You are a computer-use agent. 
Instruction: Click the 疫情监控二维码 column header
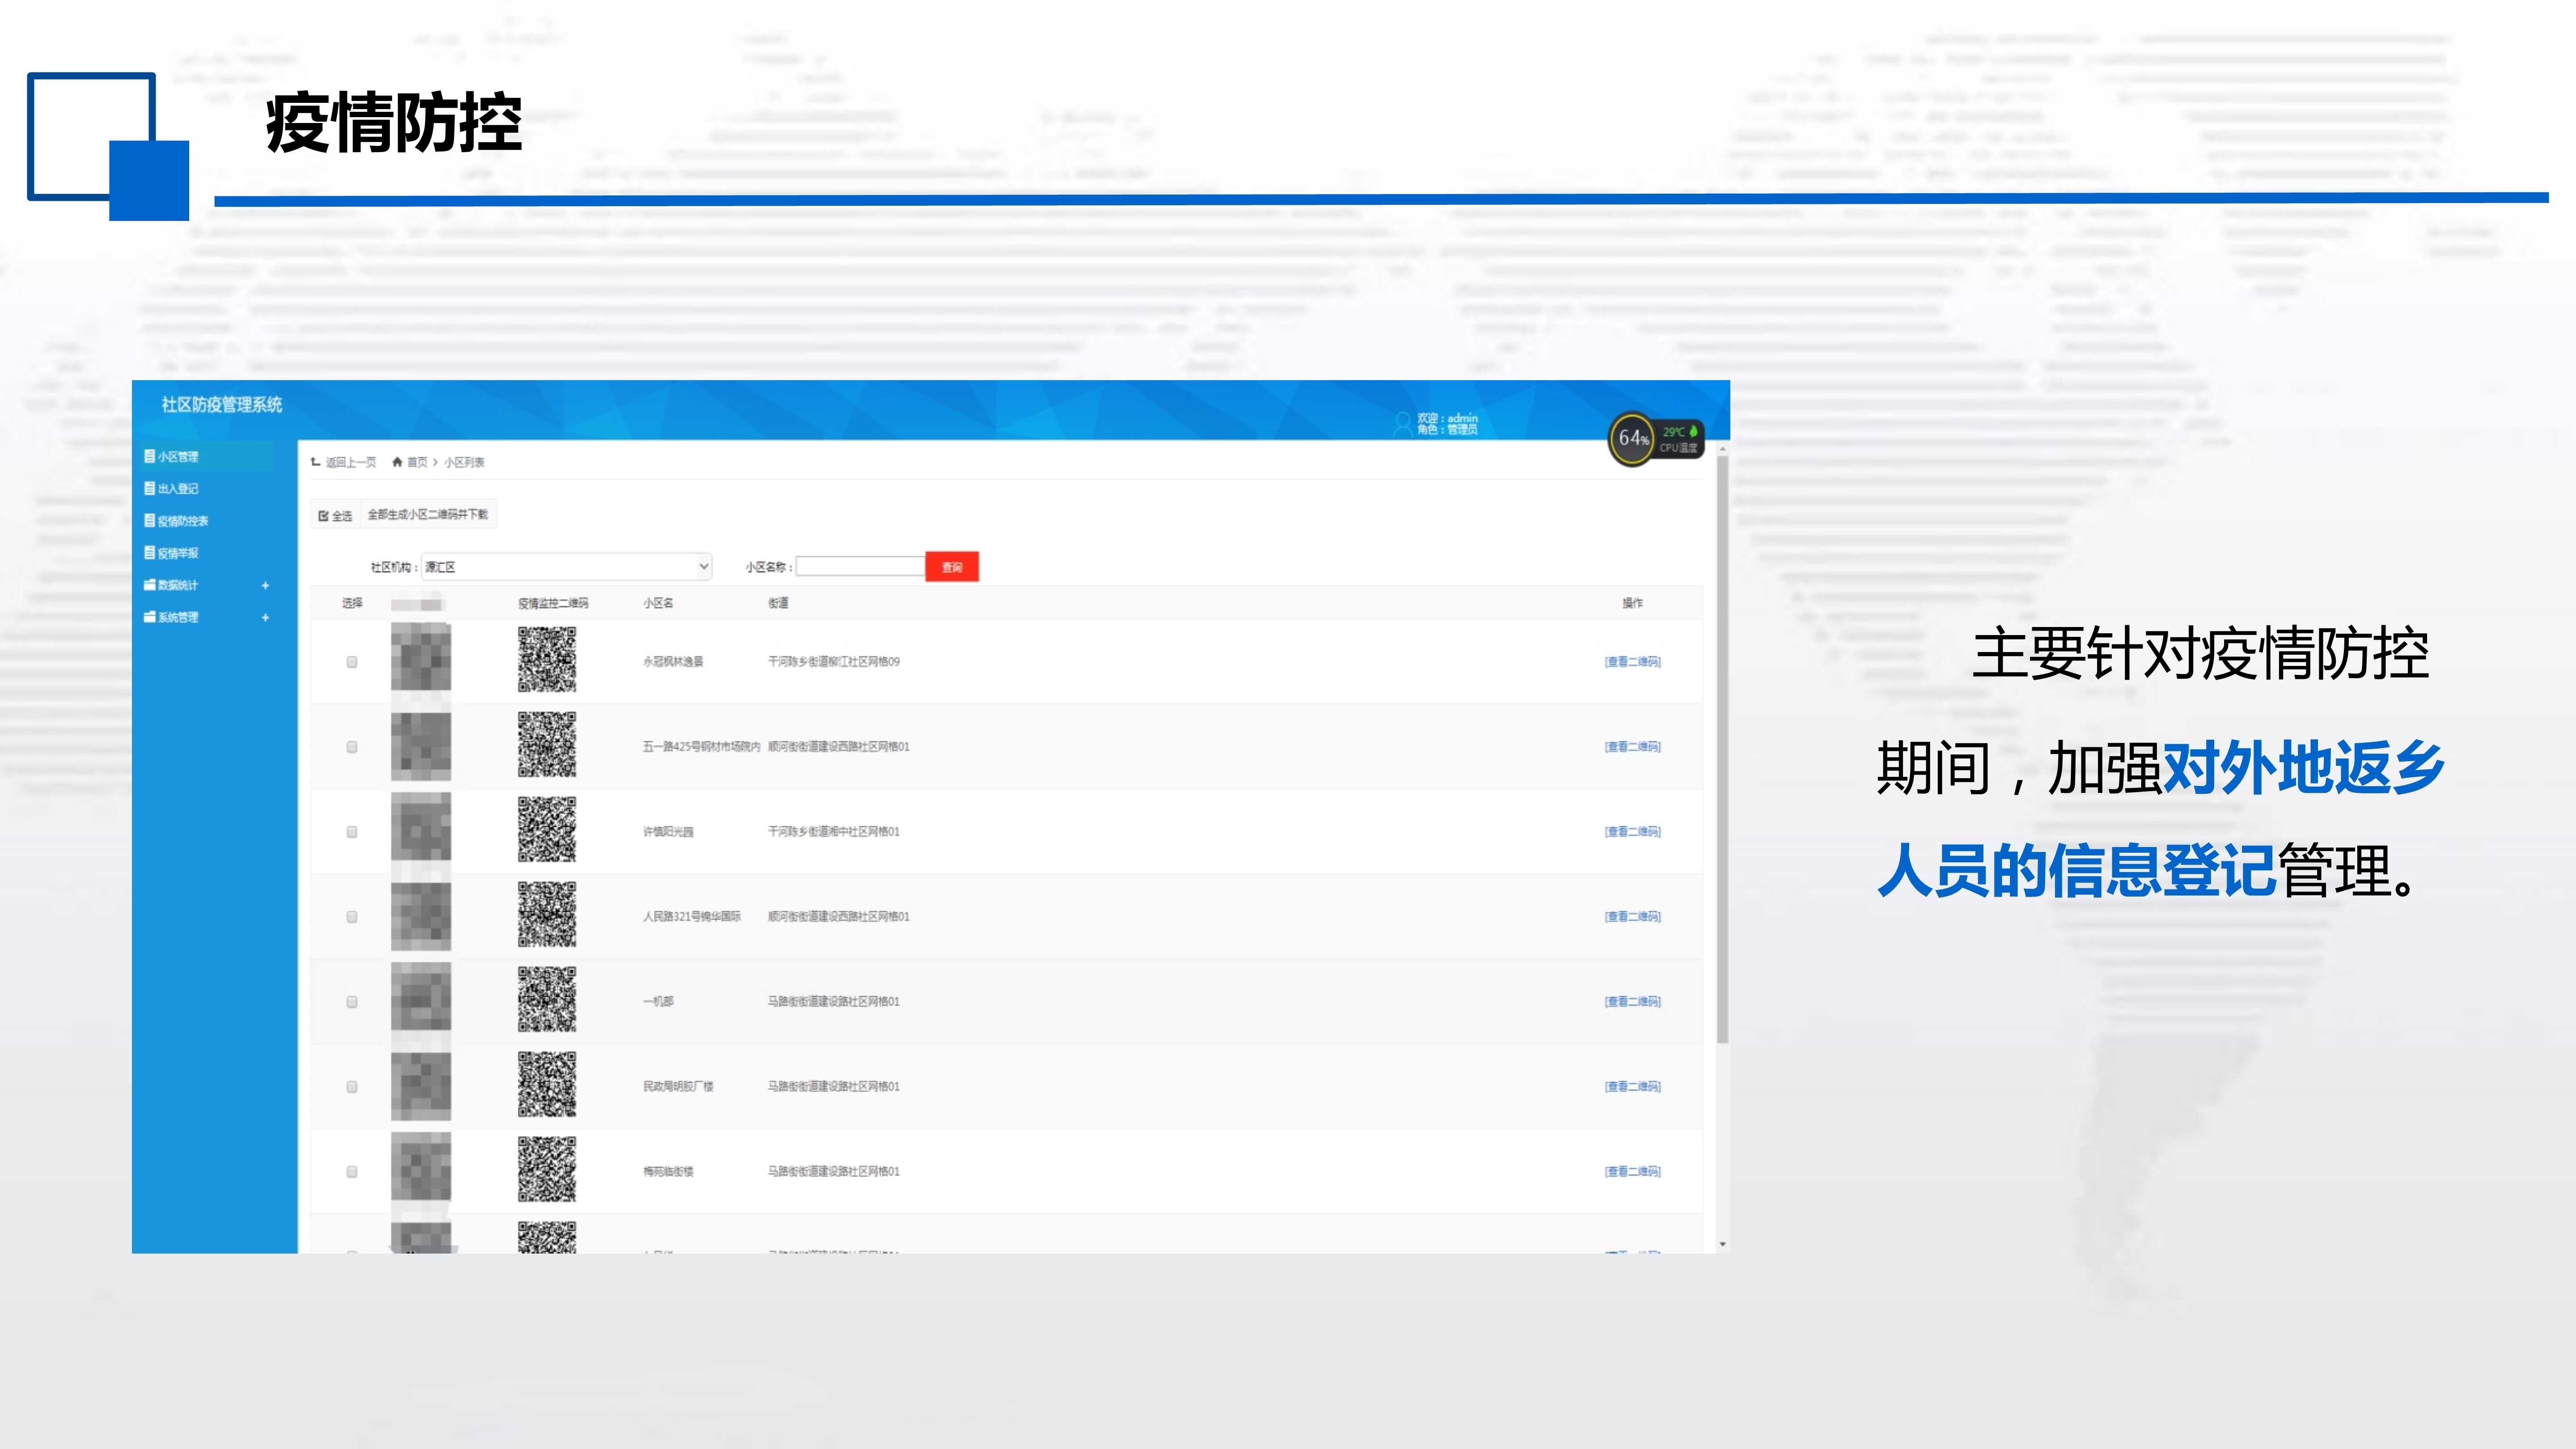(x=553, y=603)
